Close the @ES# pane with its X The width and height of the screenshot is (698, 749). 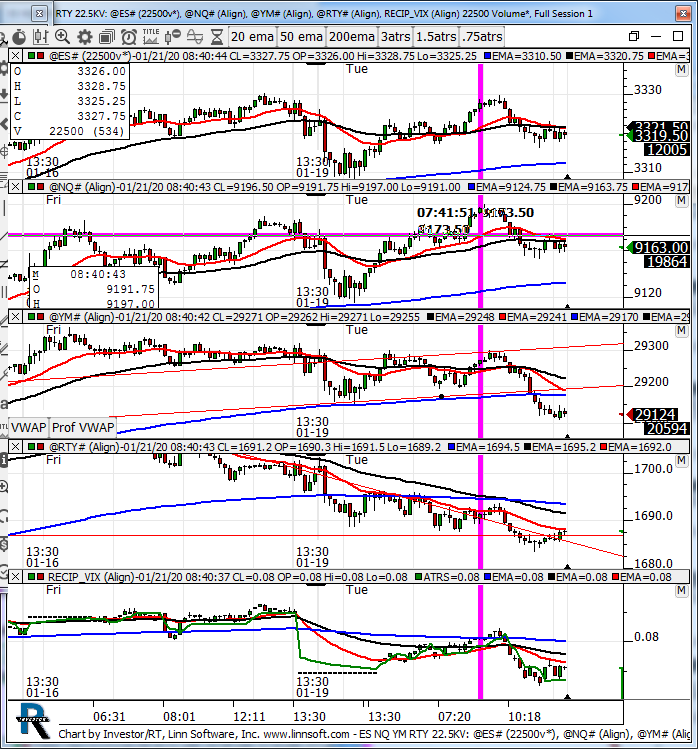[x=15, y=56]
